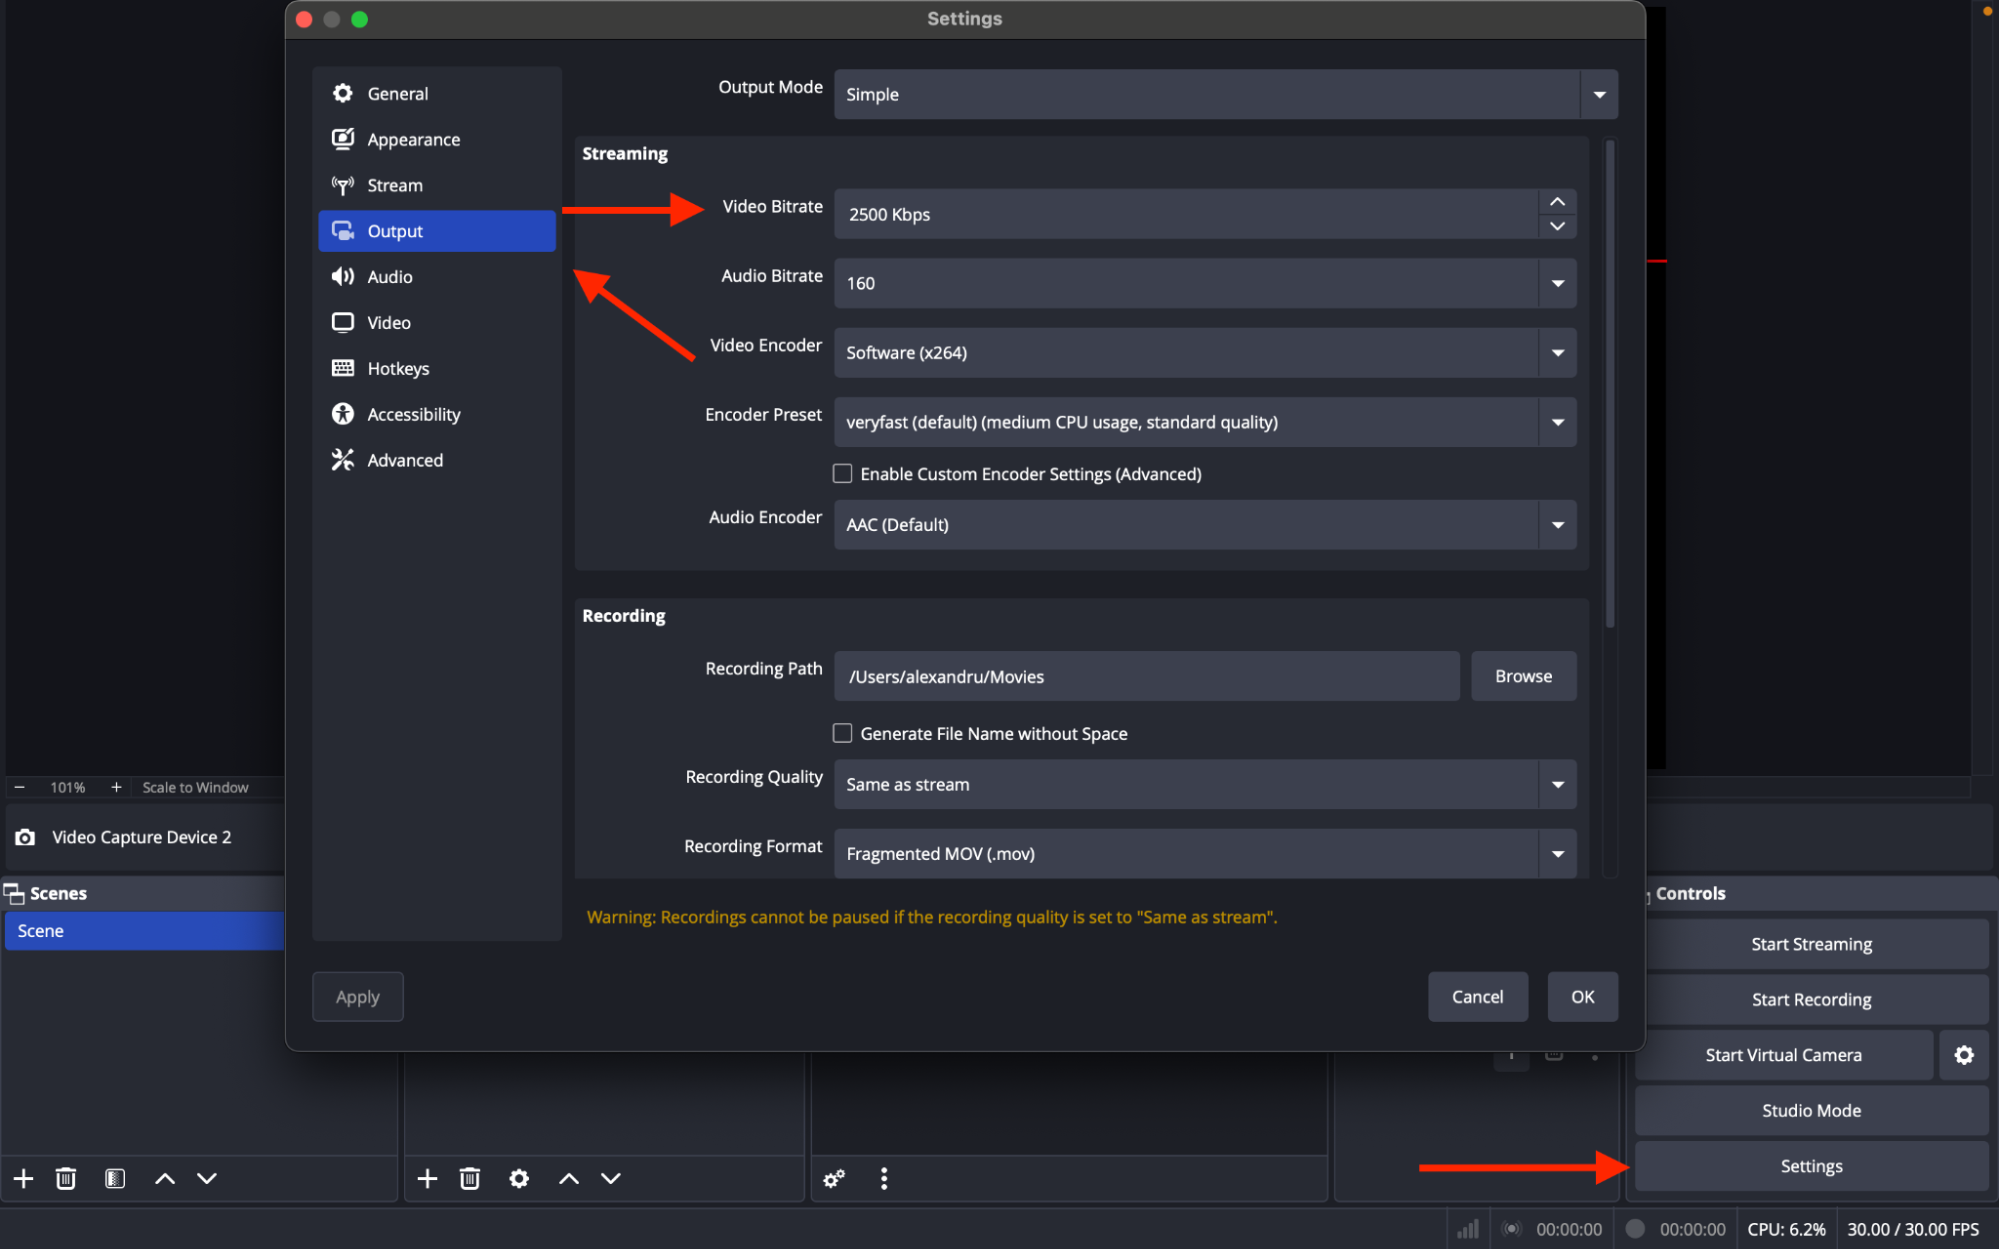
Task: Add a new source with plus icon
Action: [x=427, y=1178]
